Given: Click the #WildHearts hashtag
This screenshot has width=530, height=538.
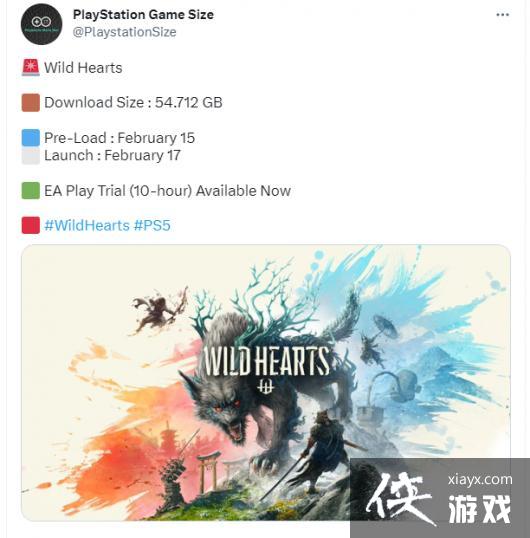Looking at the screenshot, I should click(87, 225).
